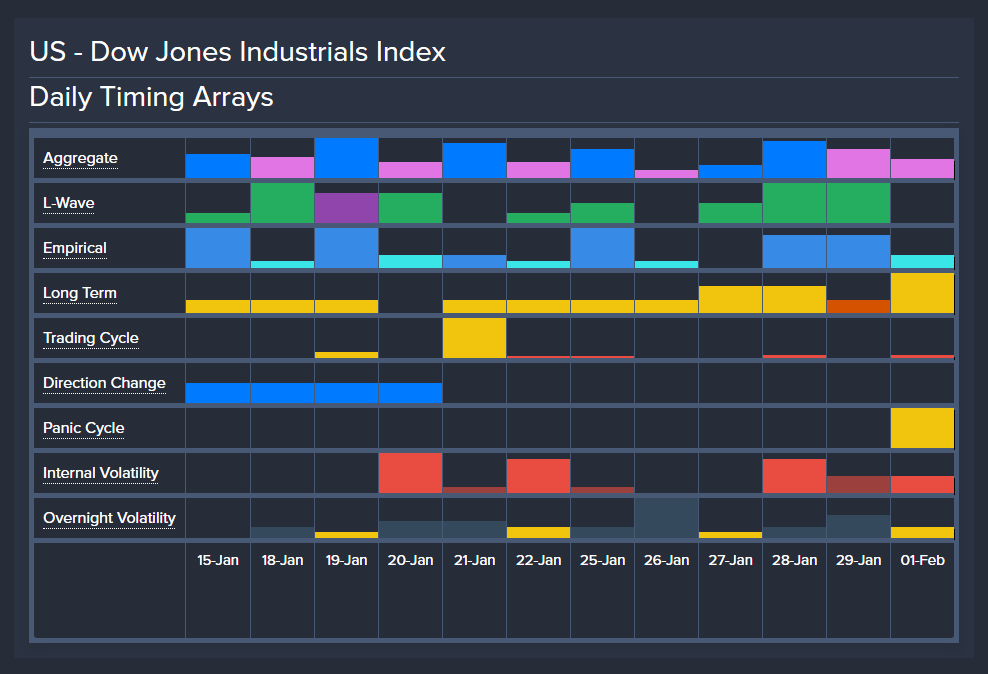
Task: Click the pink Aggregate bar on 29-Jan
Action: coord(858,164)
